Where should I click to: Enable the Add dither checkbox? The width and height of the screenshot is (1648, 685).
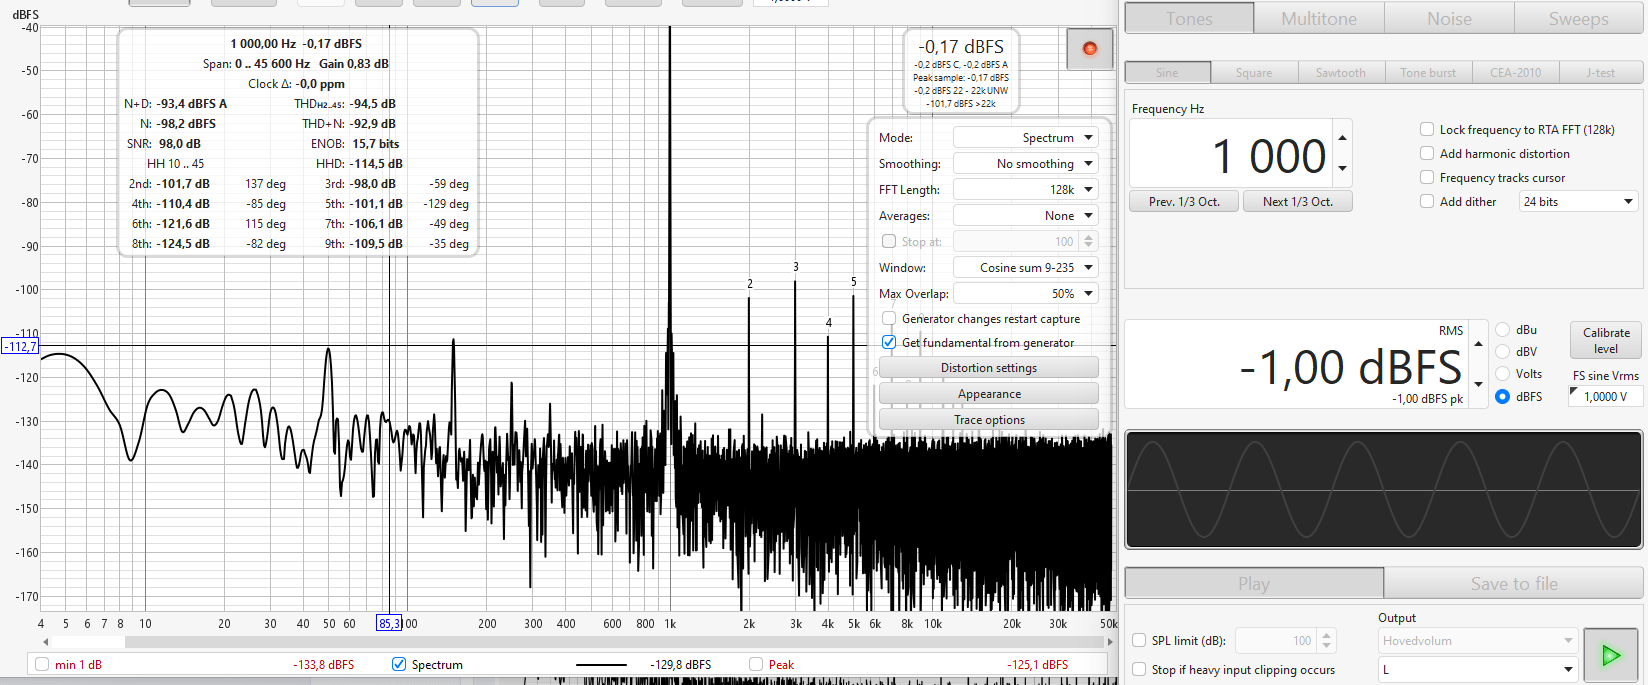pos(1427,201)
